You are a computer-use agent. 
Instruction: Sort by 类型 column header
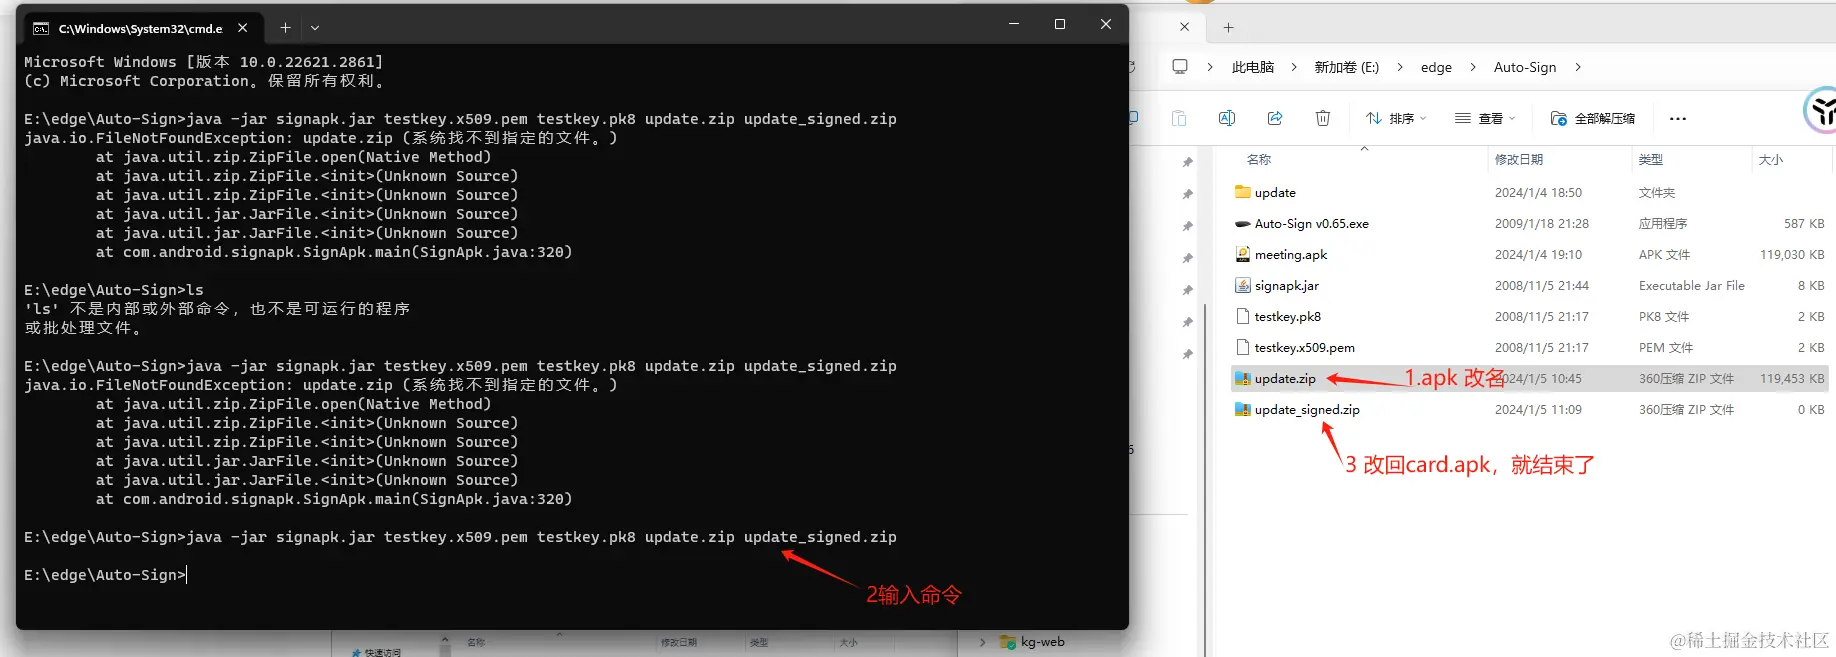pyautogui.click(x=1651, y=159)
